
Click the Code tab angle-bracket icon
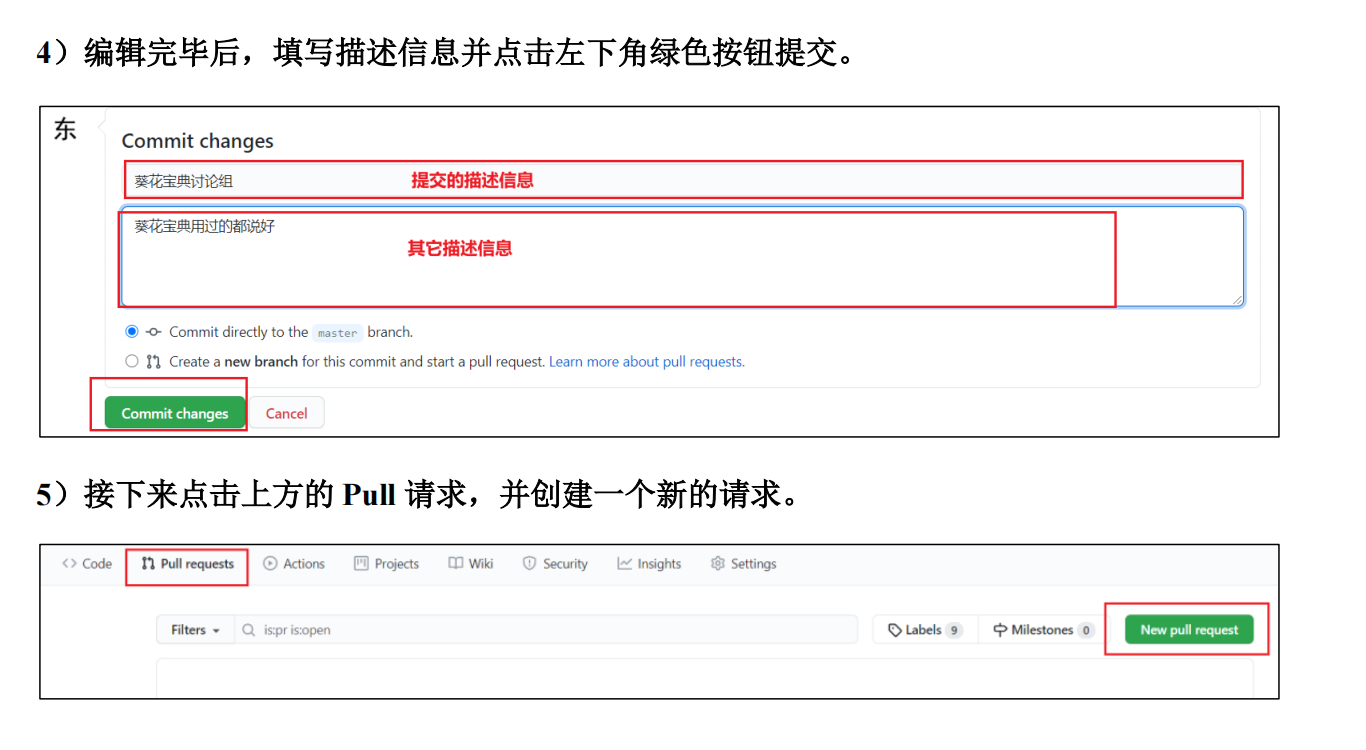69,564
